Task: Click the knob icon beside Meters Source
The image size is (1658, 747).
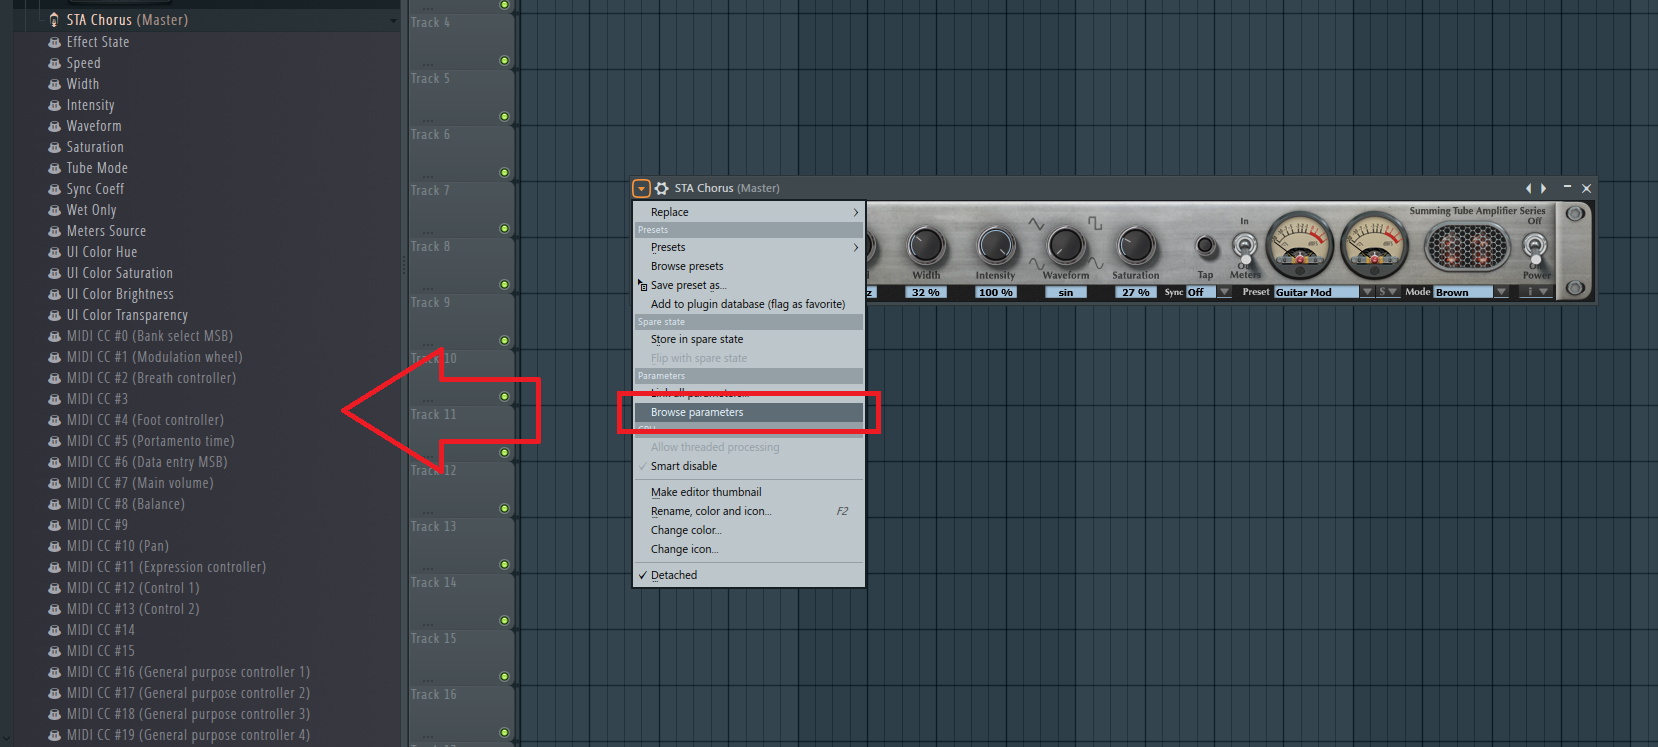Action: click(x=54, y=231)
